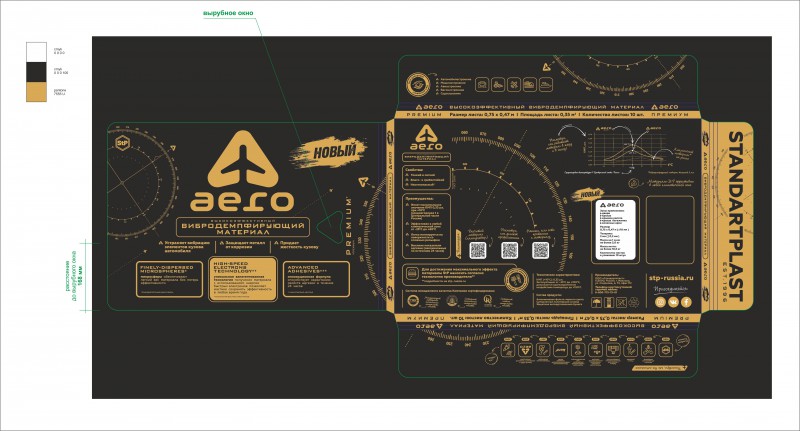Click the black color swatch in the legend
800x431 pixels.
point(36,72)
